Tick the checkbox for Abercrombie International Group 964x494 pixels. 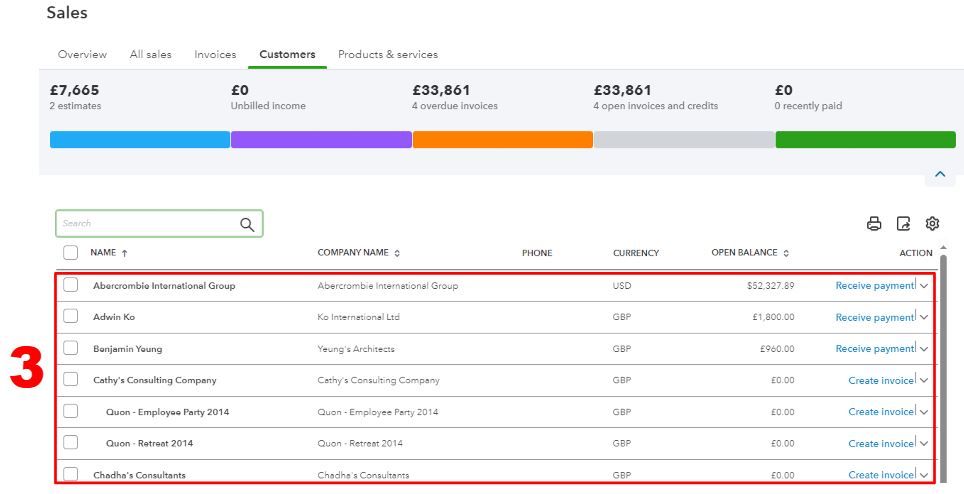click(71, 285)
